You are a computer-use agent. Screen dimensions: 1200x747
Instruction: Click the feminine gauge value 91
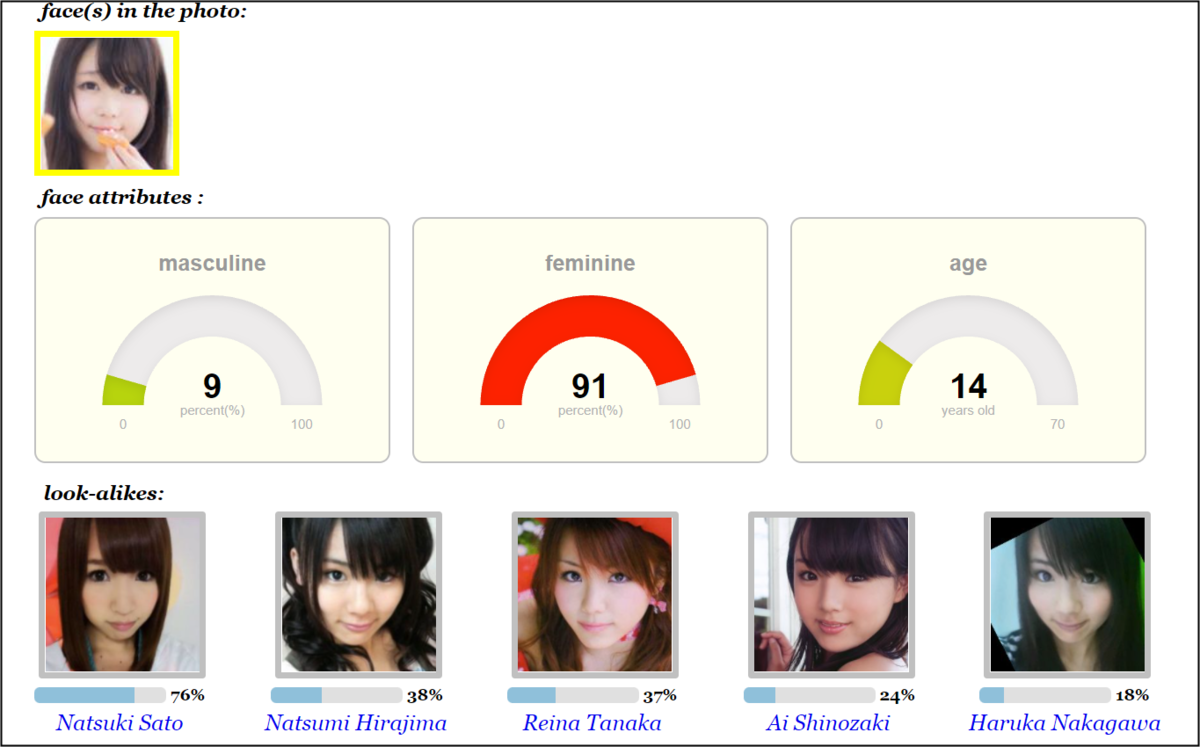(590, 386)
